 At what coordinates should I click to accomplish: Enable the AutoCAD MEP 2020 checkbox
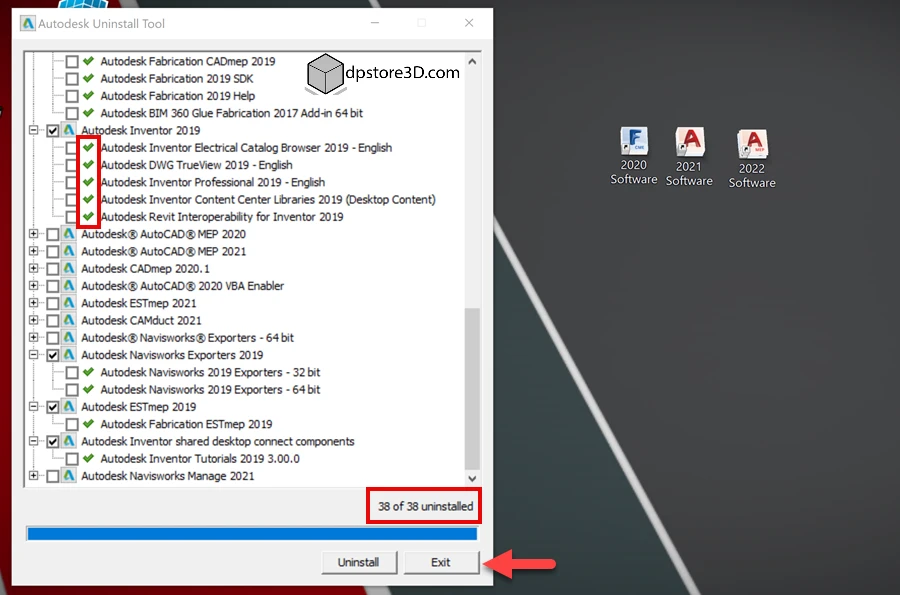pos(53,235)
